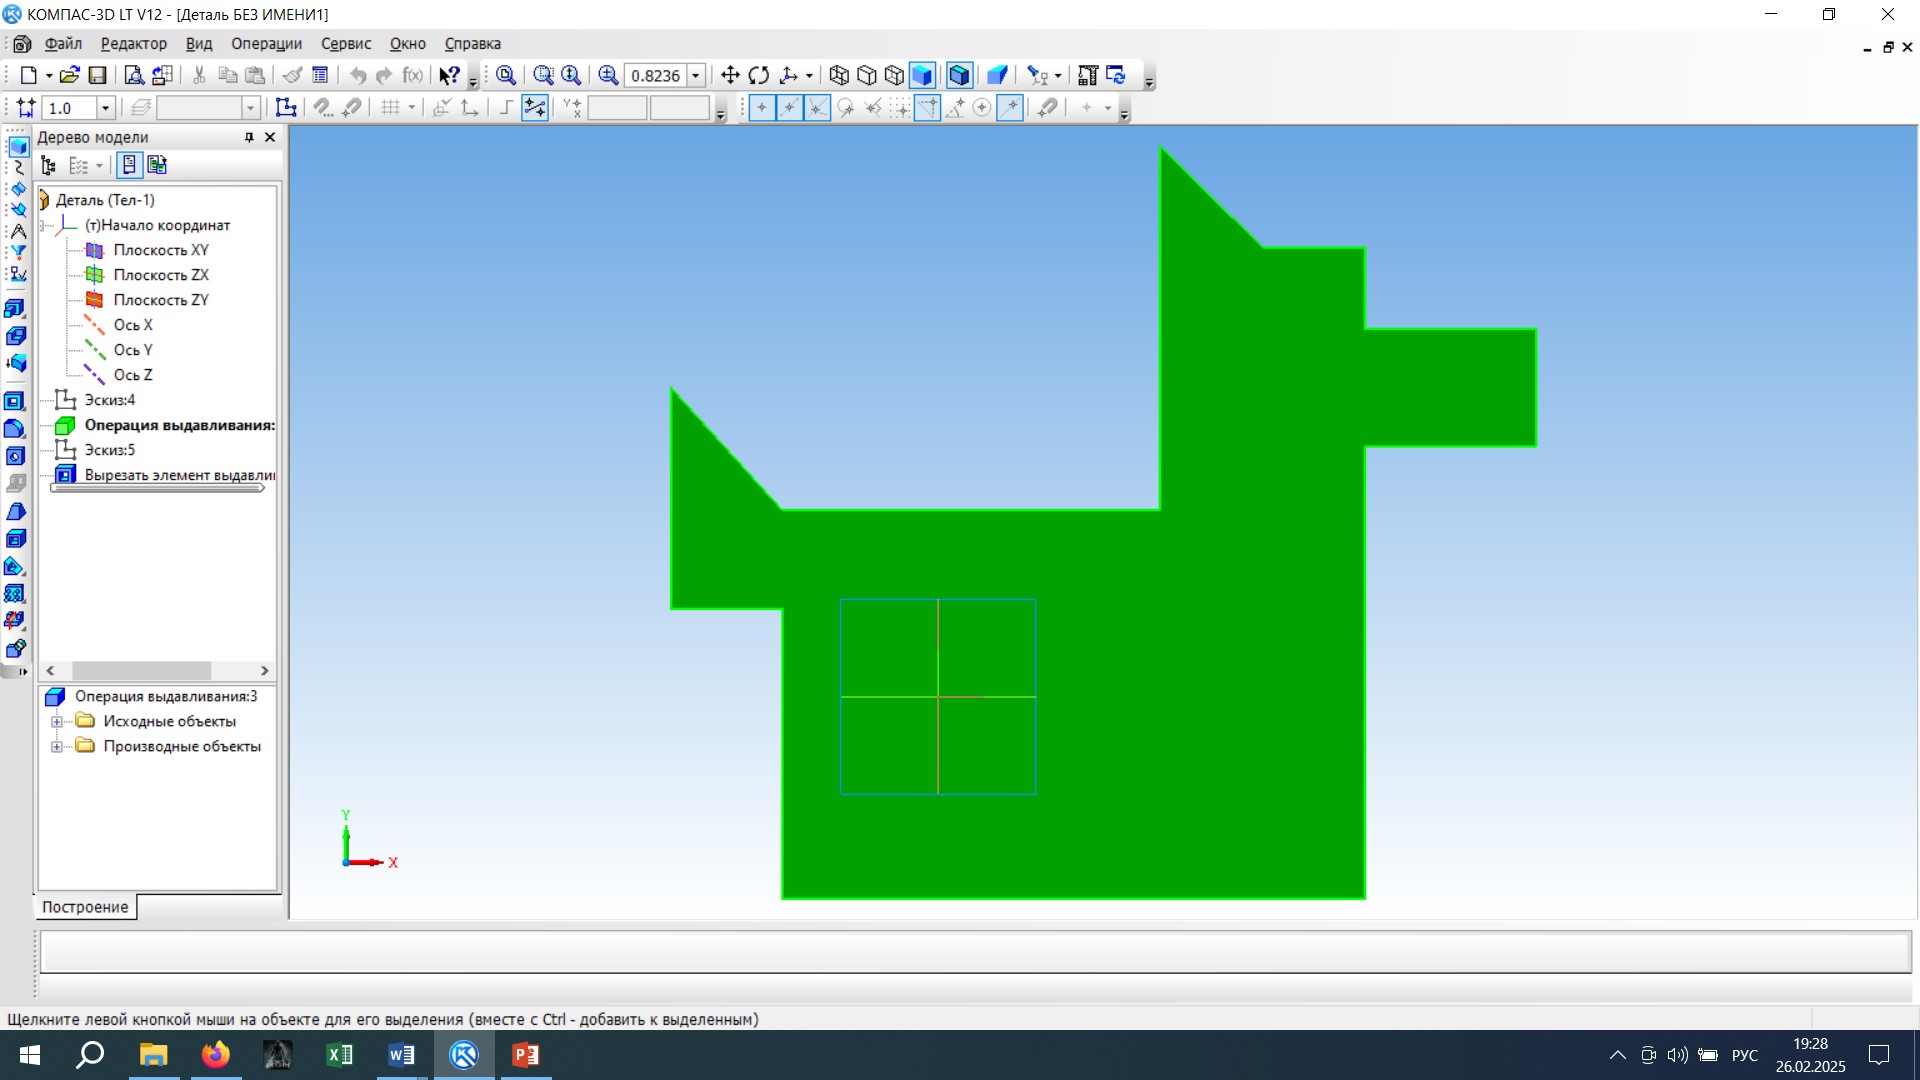Viewport: 1920px width, 1080px height.
Task: Toggle thin hidden lines display mode
Action: pos(895,75)
